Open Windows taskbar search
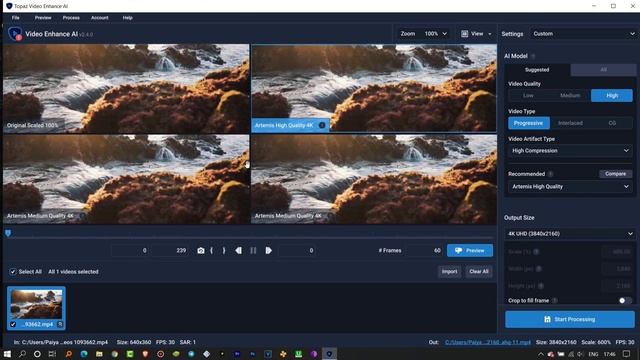The image size is (640, 360). click(22, 354)
